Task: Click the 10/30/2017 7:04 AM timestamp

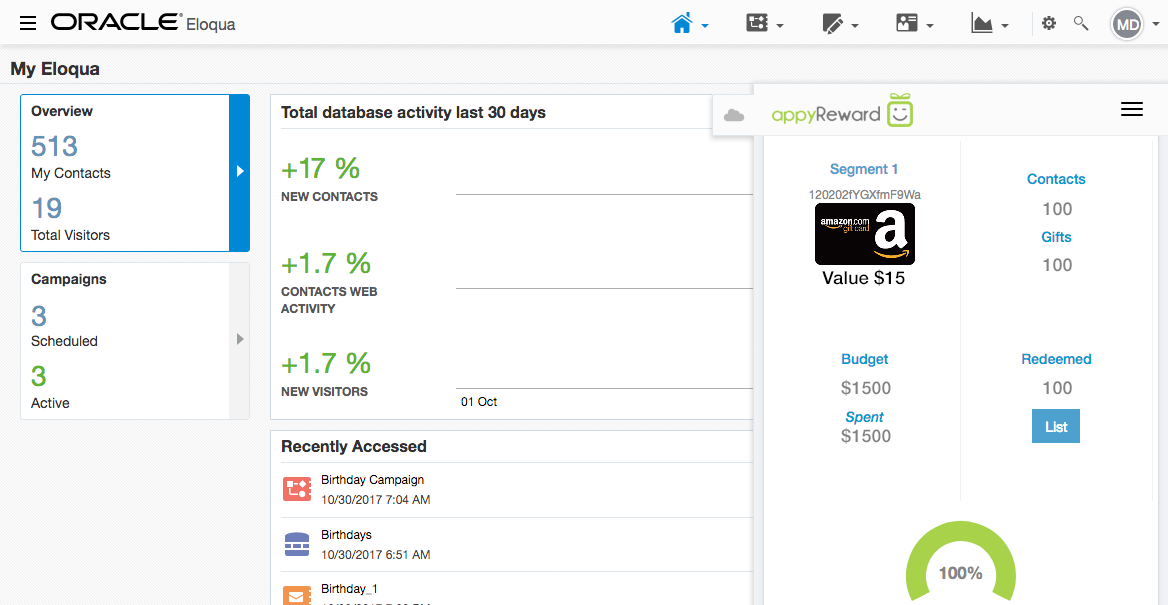Action: point(375,500)
